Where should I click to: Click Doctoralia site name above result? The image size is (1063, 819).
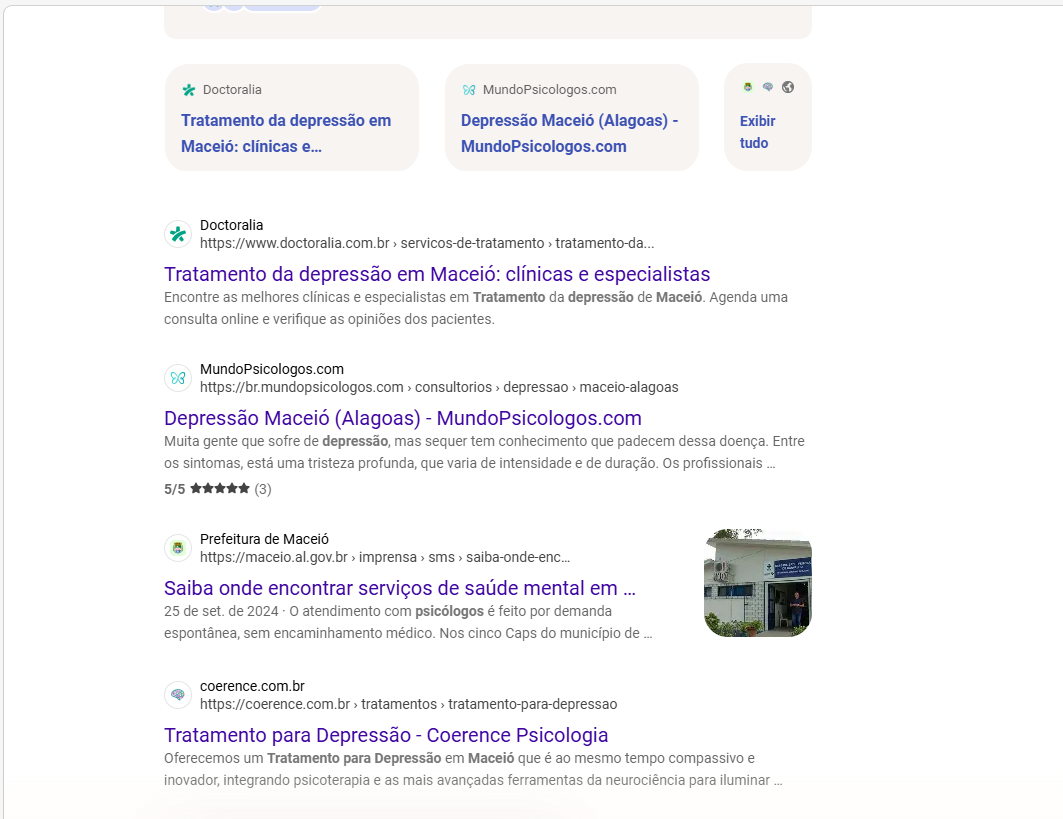click(x=231, y=225)
